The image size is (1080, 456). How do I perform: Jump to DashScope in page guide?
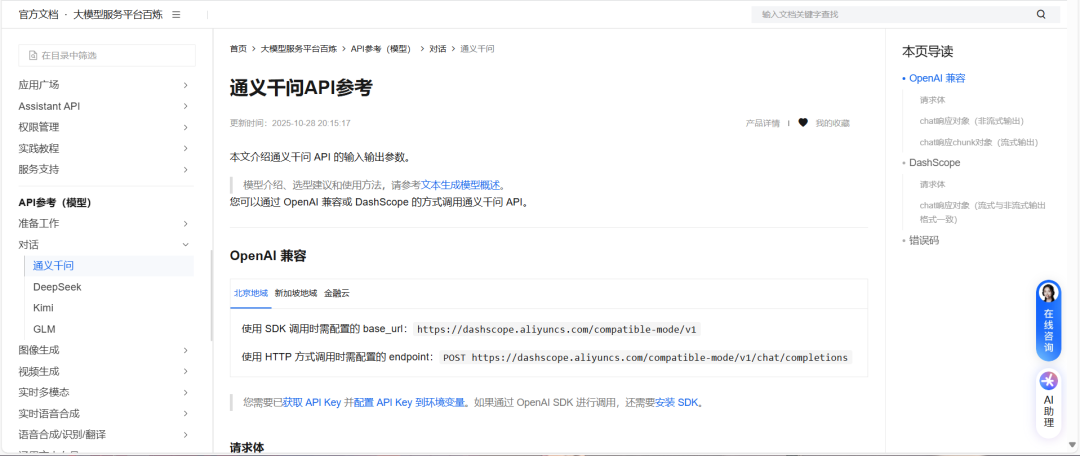[x=934, y=163]
